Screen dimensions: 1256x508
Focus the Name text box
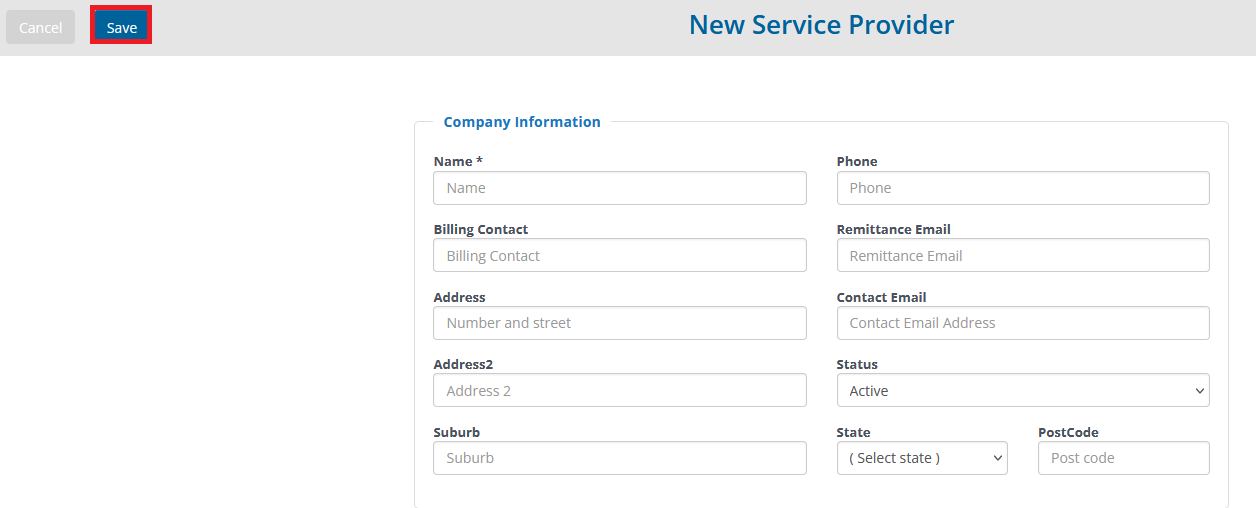point(620,188)
